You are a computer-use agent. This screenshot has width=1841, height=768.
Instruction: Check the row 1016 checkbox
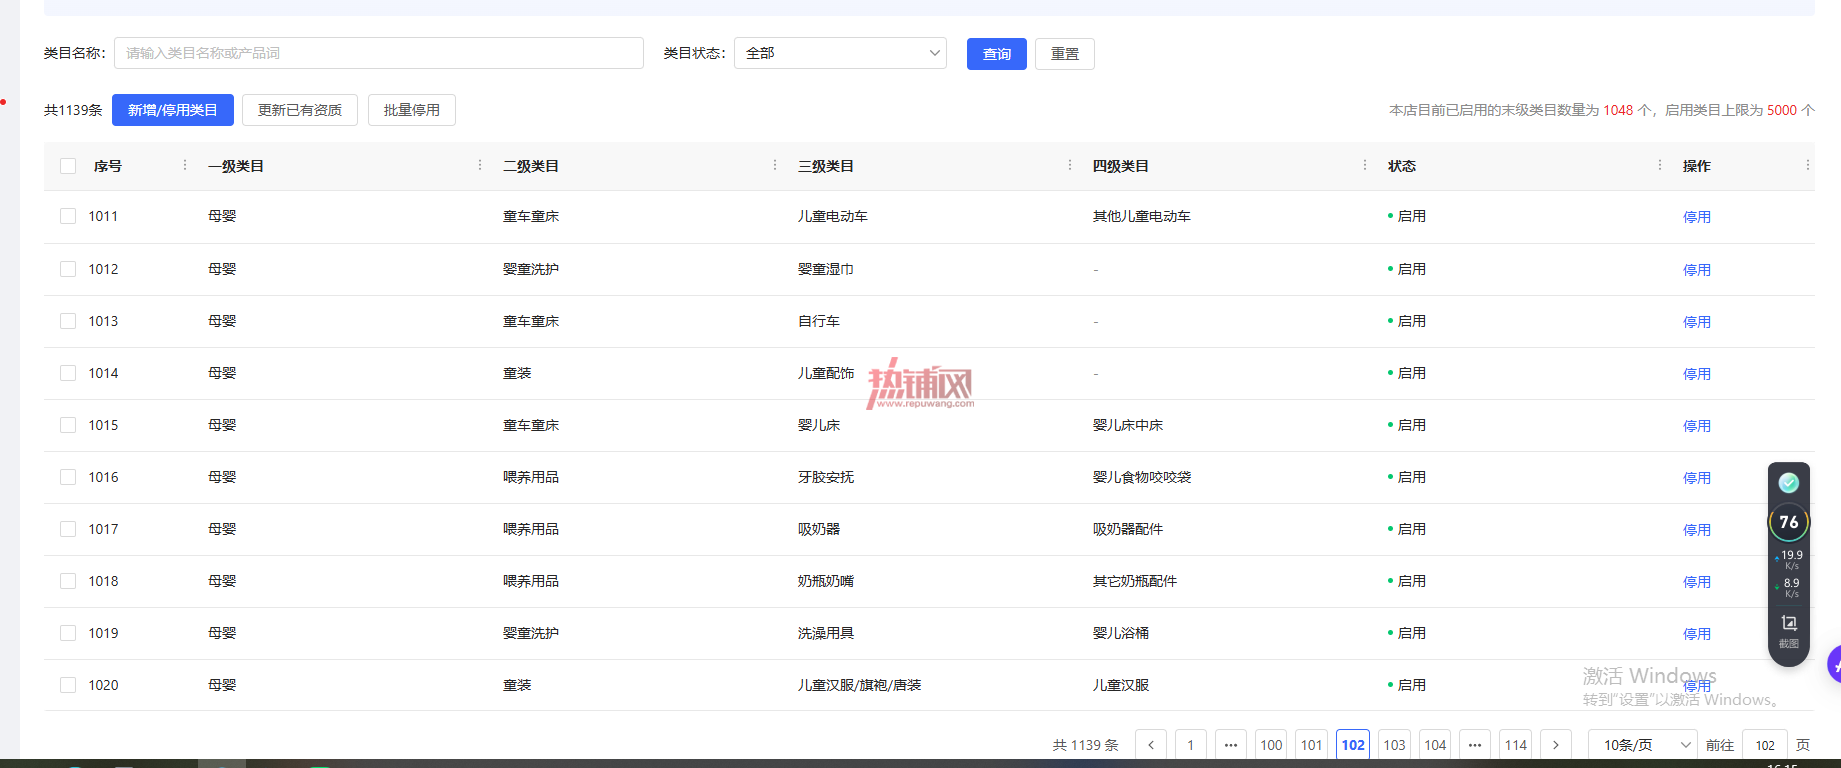click(68, 477)
